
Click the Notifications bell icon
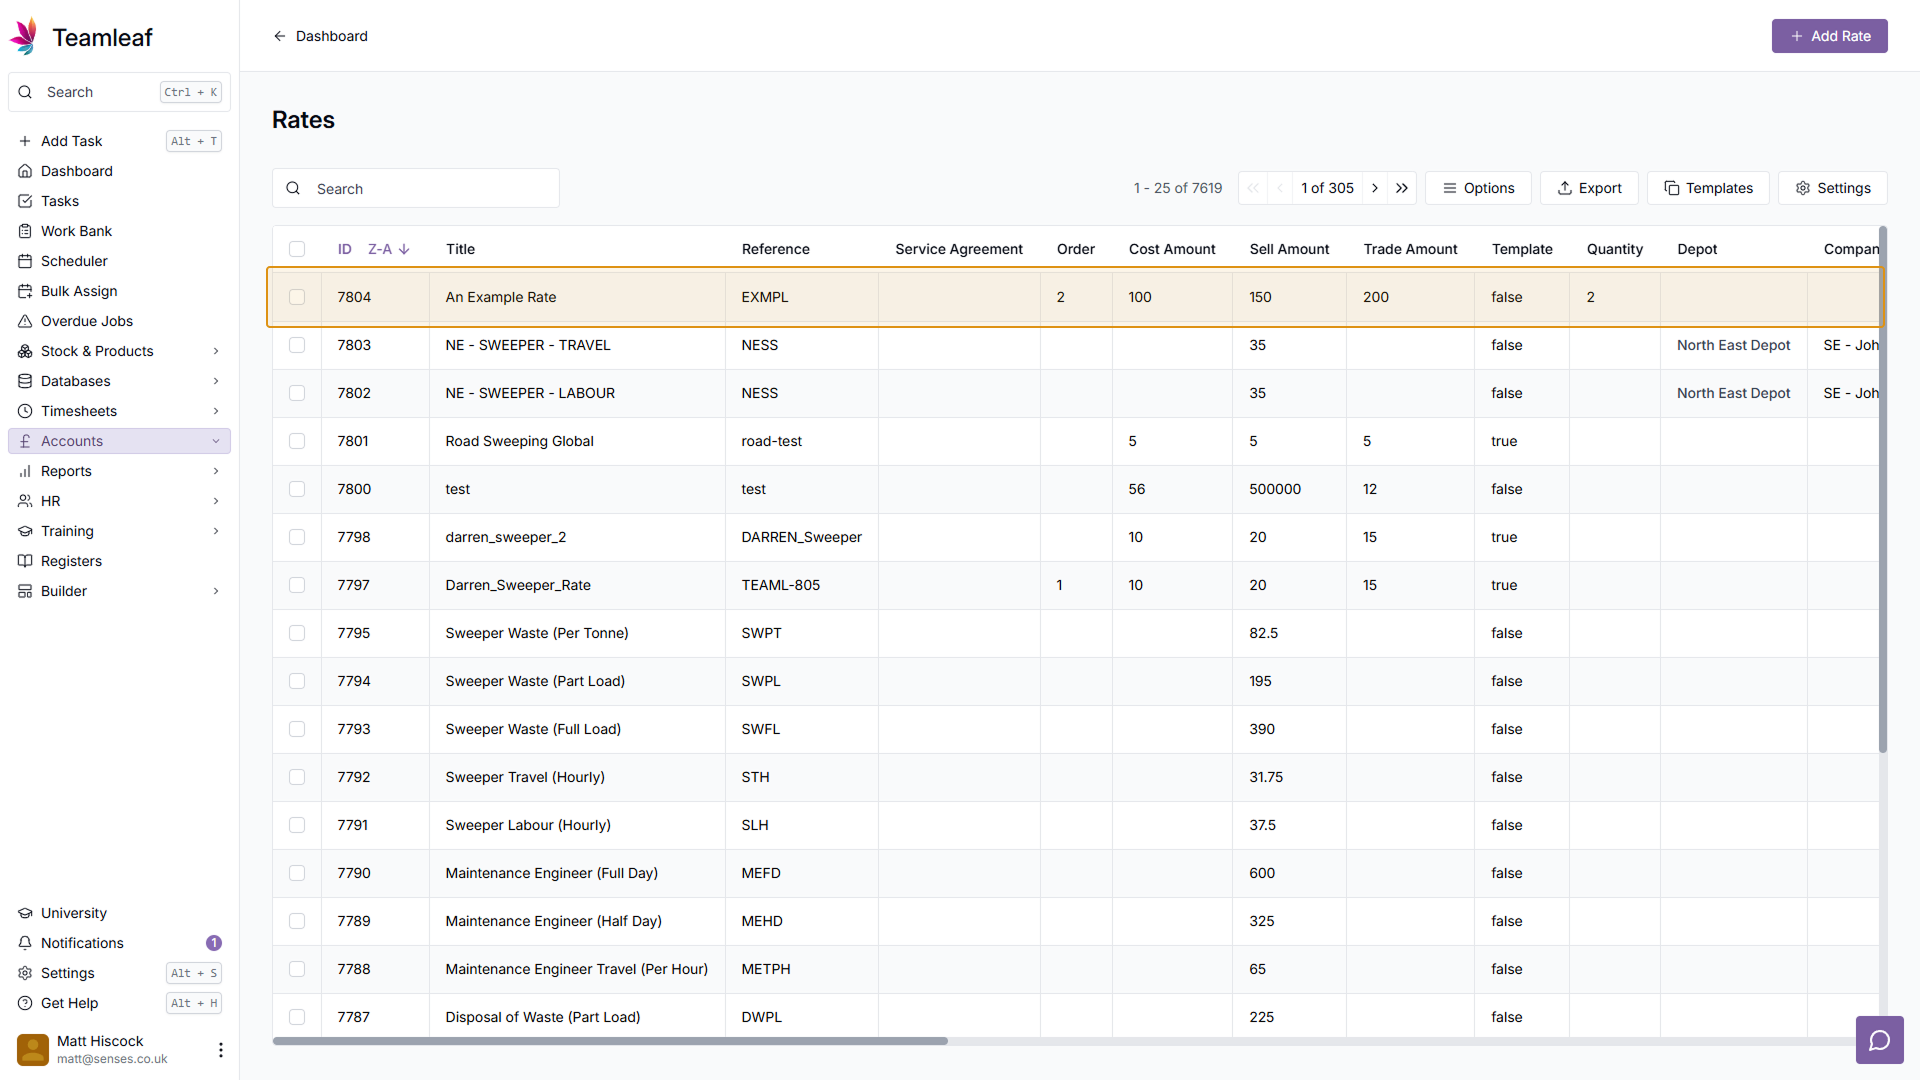[x=25, y=943]
